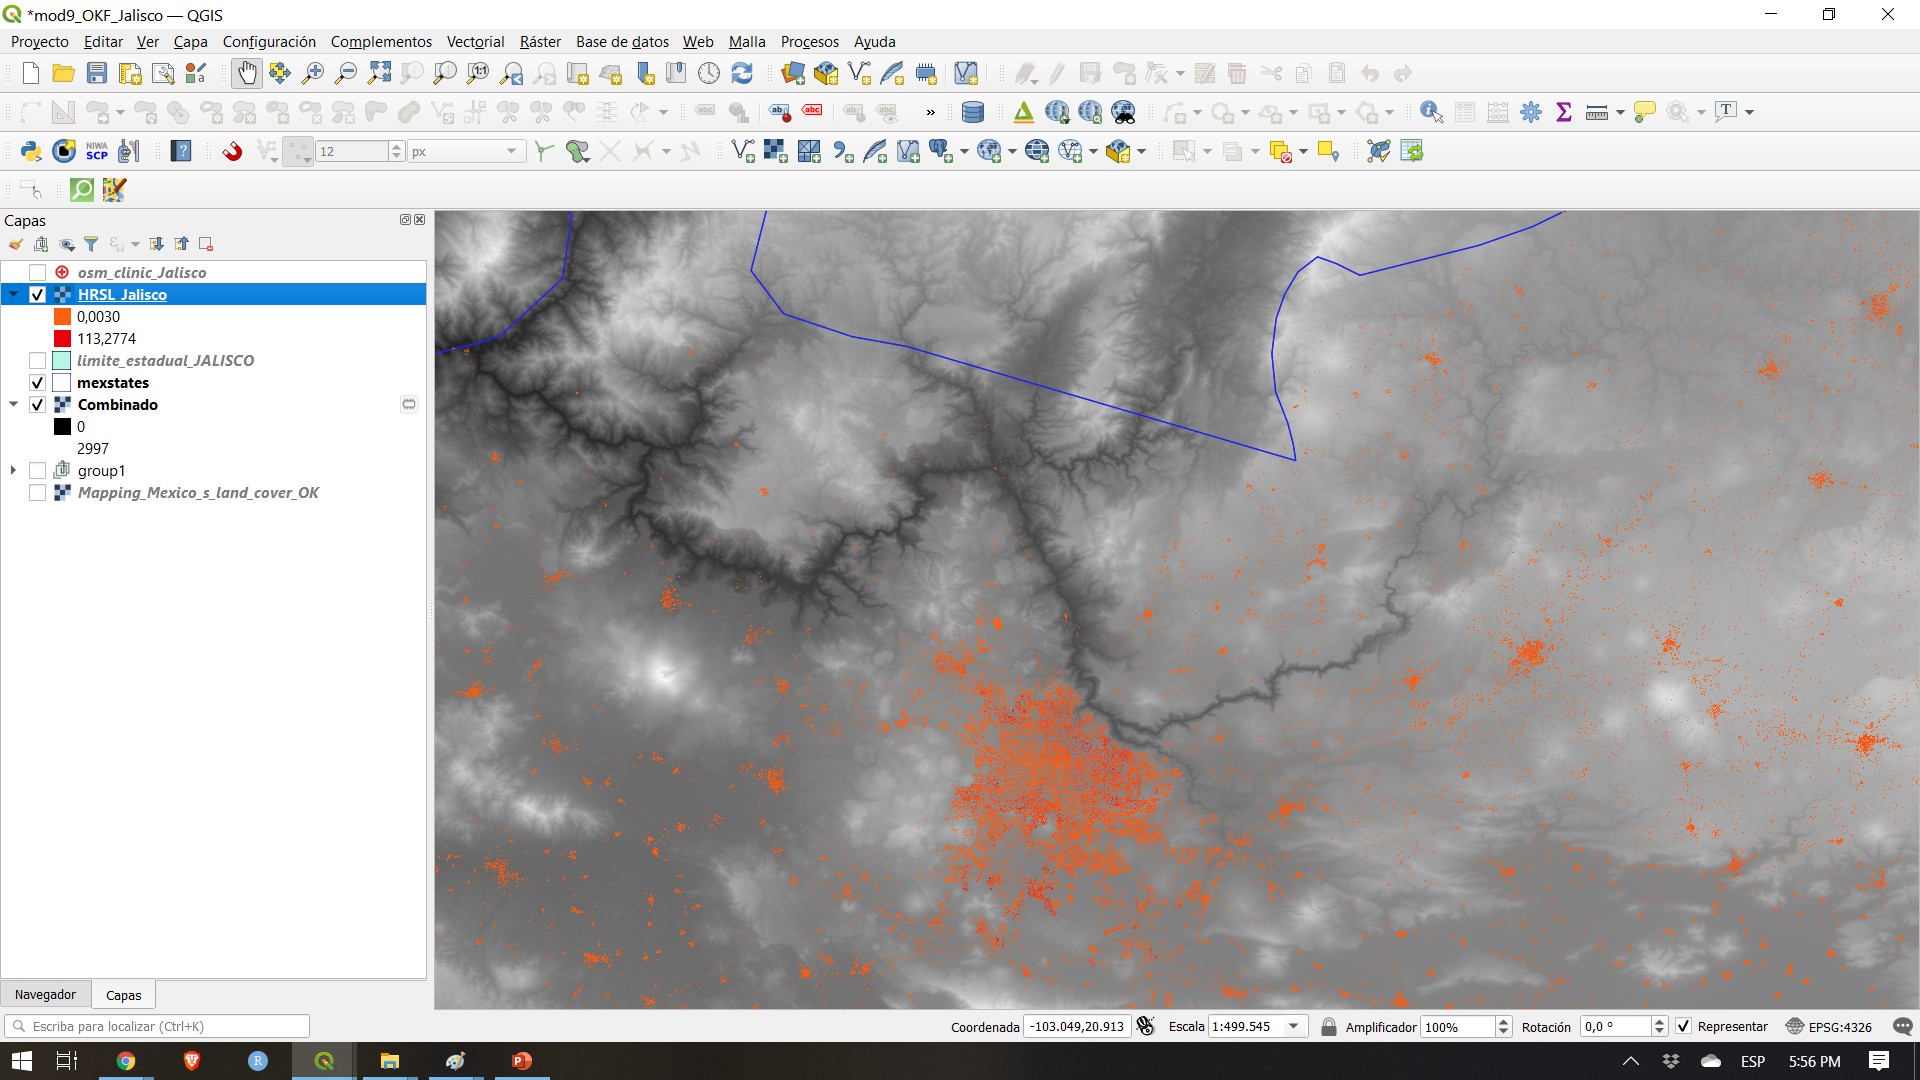The image size is (1920, 1080).
Task: Click red 113,2774 legend swatch
Action: coord(62,338)
